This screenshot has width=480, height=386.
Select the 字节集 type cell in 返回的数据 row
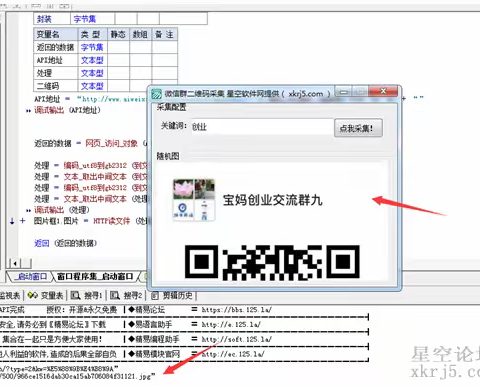point(92,47)
